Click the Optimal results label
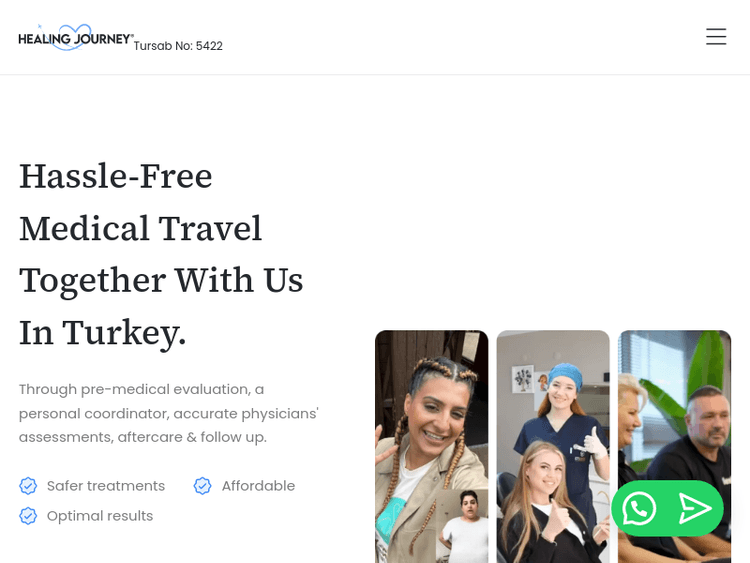 [100, 516]
